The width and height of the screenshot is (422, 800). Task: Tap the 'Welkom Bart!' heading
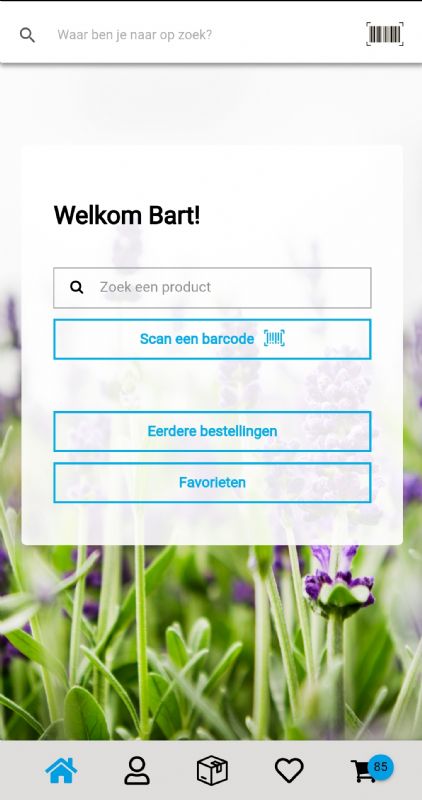(127, 215)
